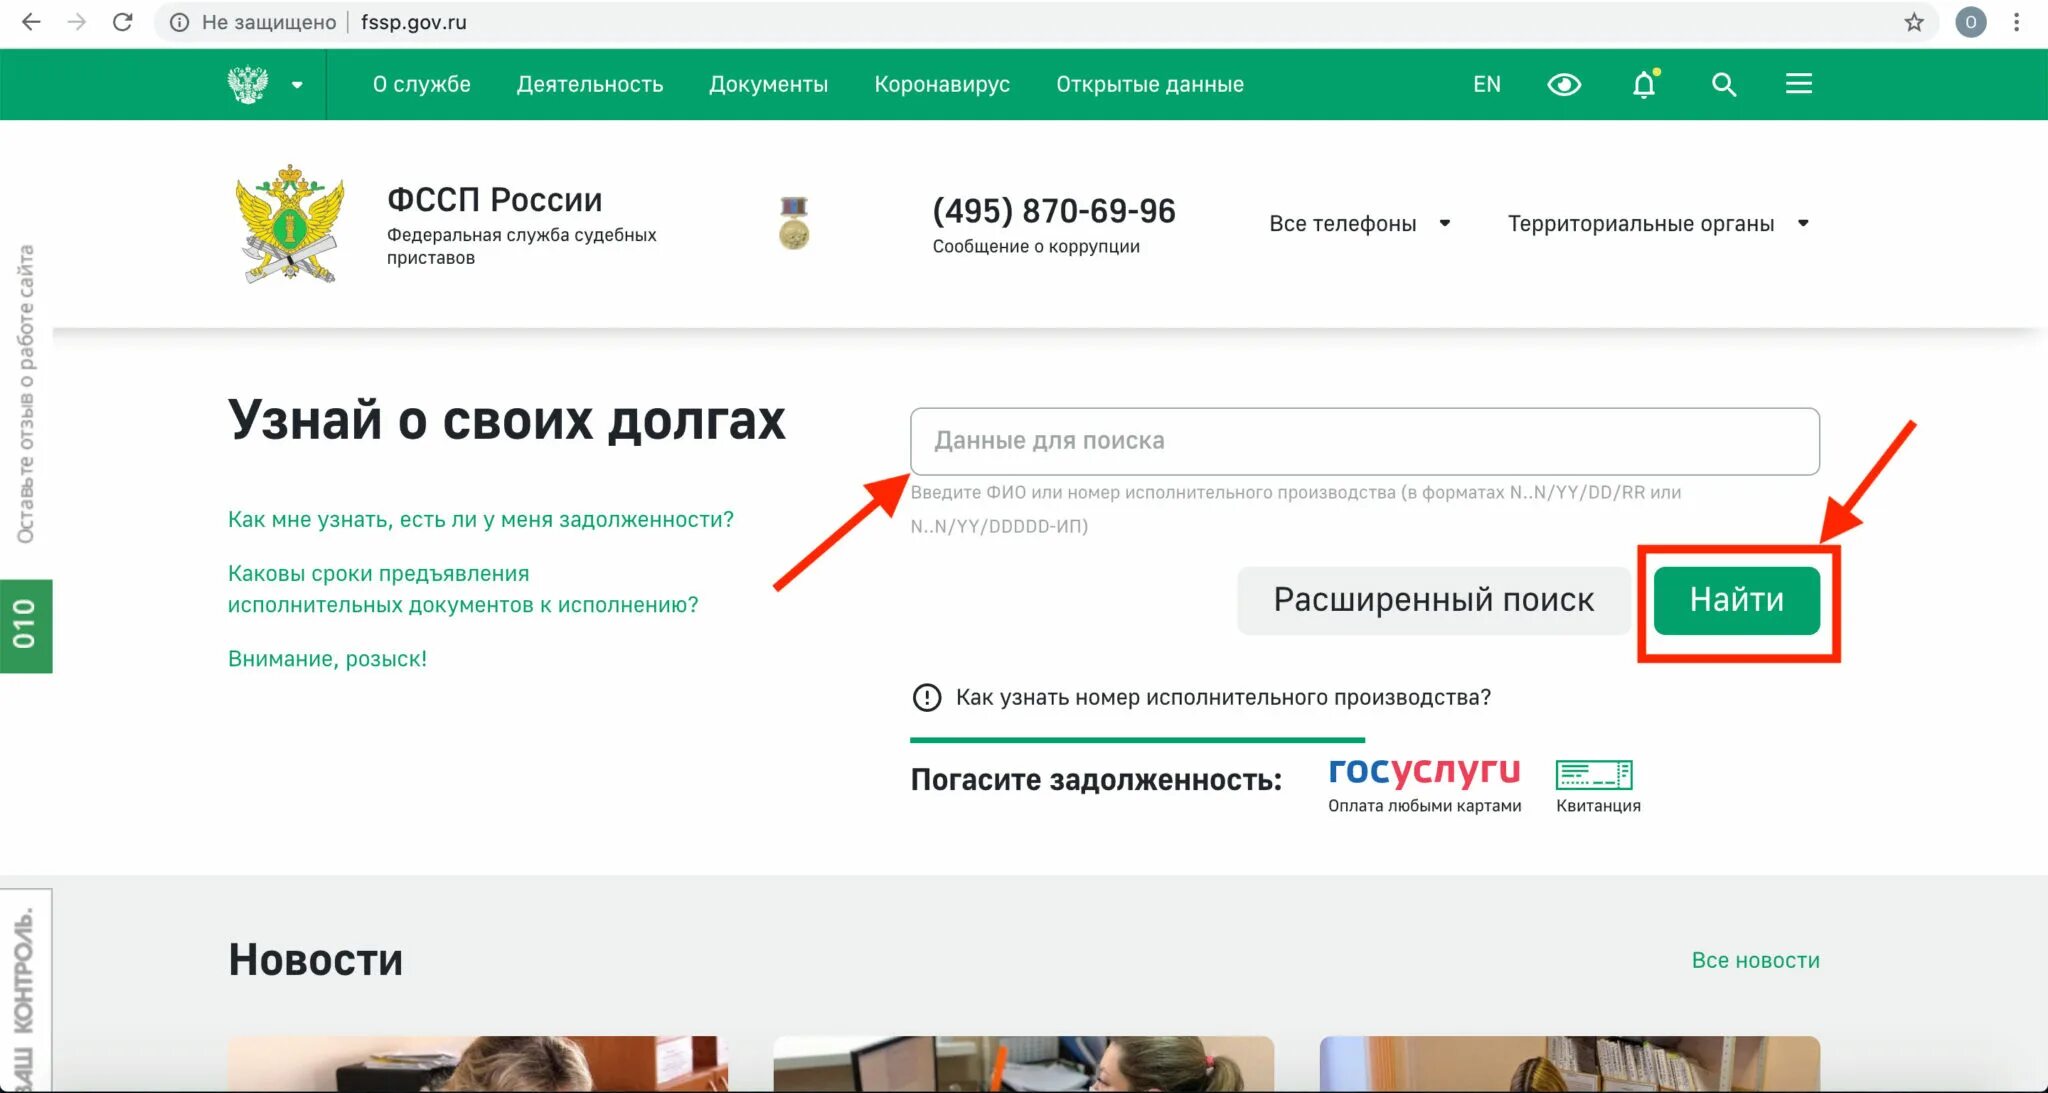Open the rightmost news thumbnail image
Viewport: 2048px width, 1093px height.
[x=1570, y=1063]
